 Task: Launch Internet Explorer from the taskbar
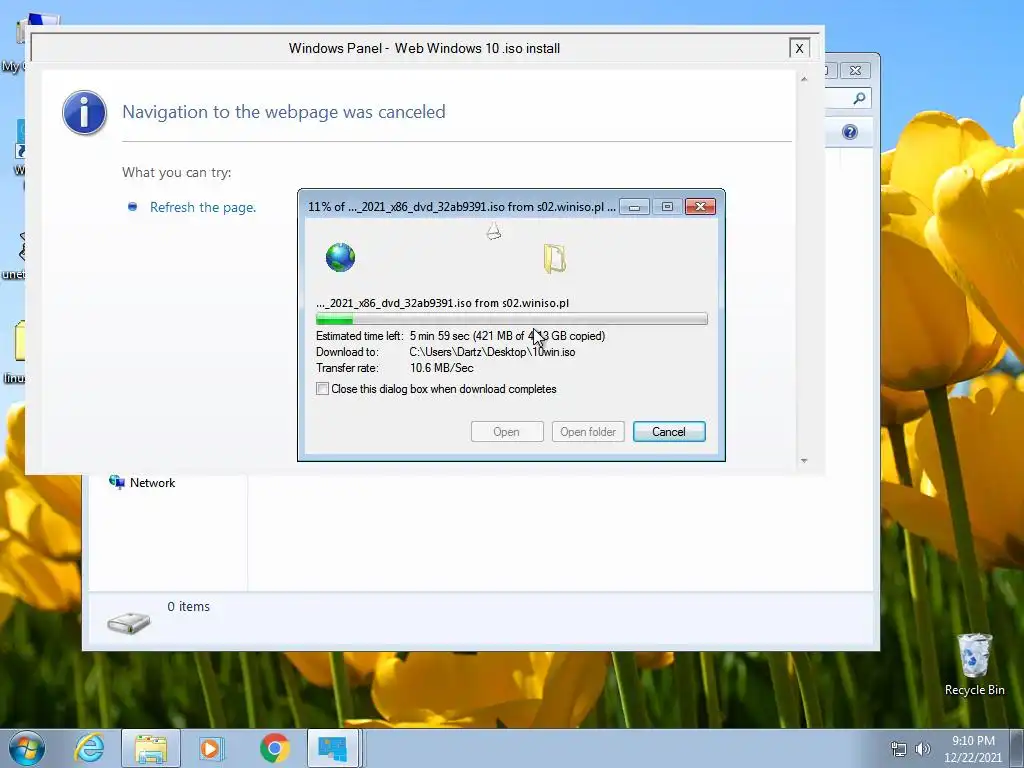89,748
